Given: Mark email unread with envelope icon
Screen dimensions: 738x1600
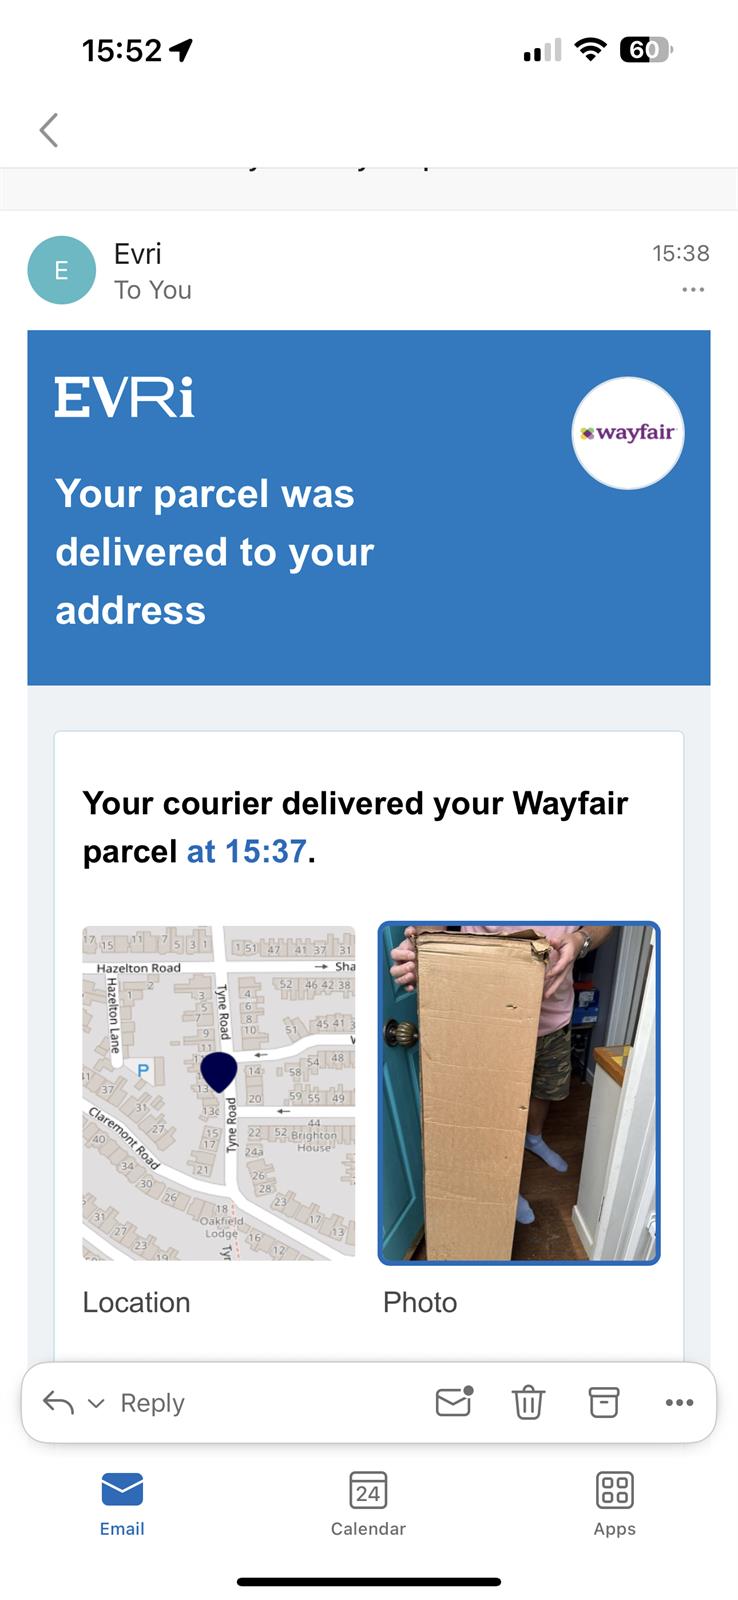Looking at the screenshot, I should [454, 1402].
